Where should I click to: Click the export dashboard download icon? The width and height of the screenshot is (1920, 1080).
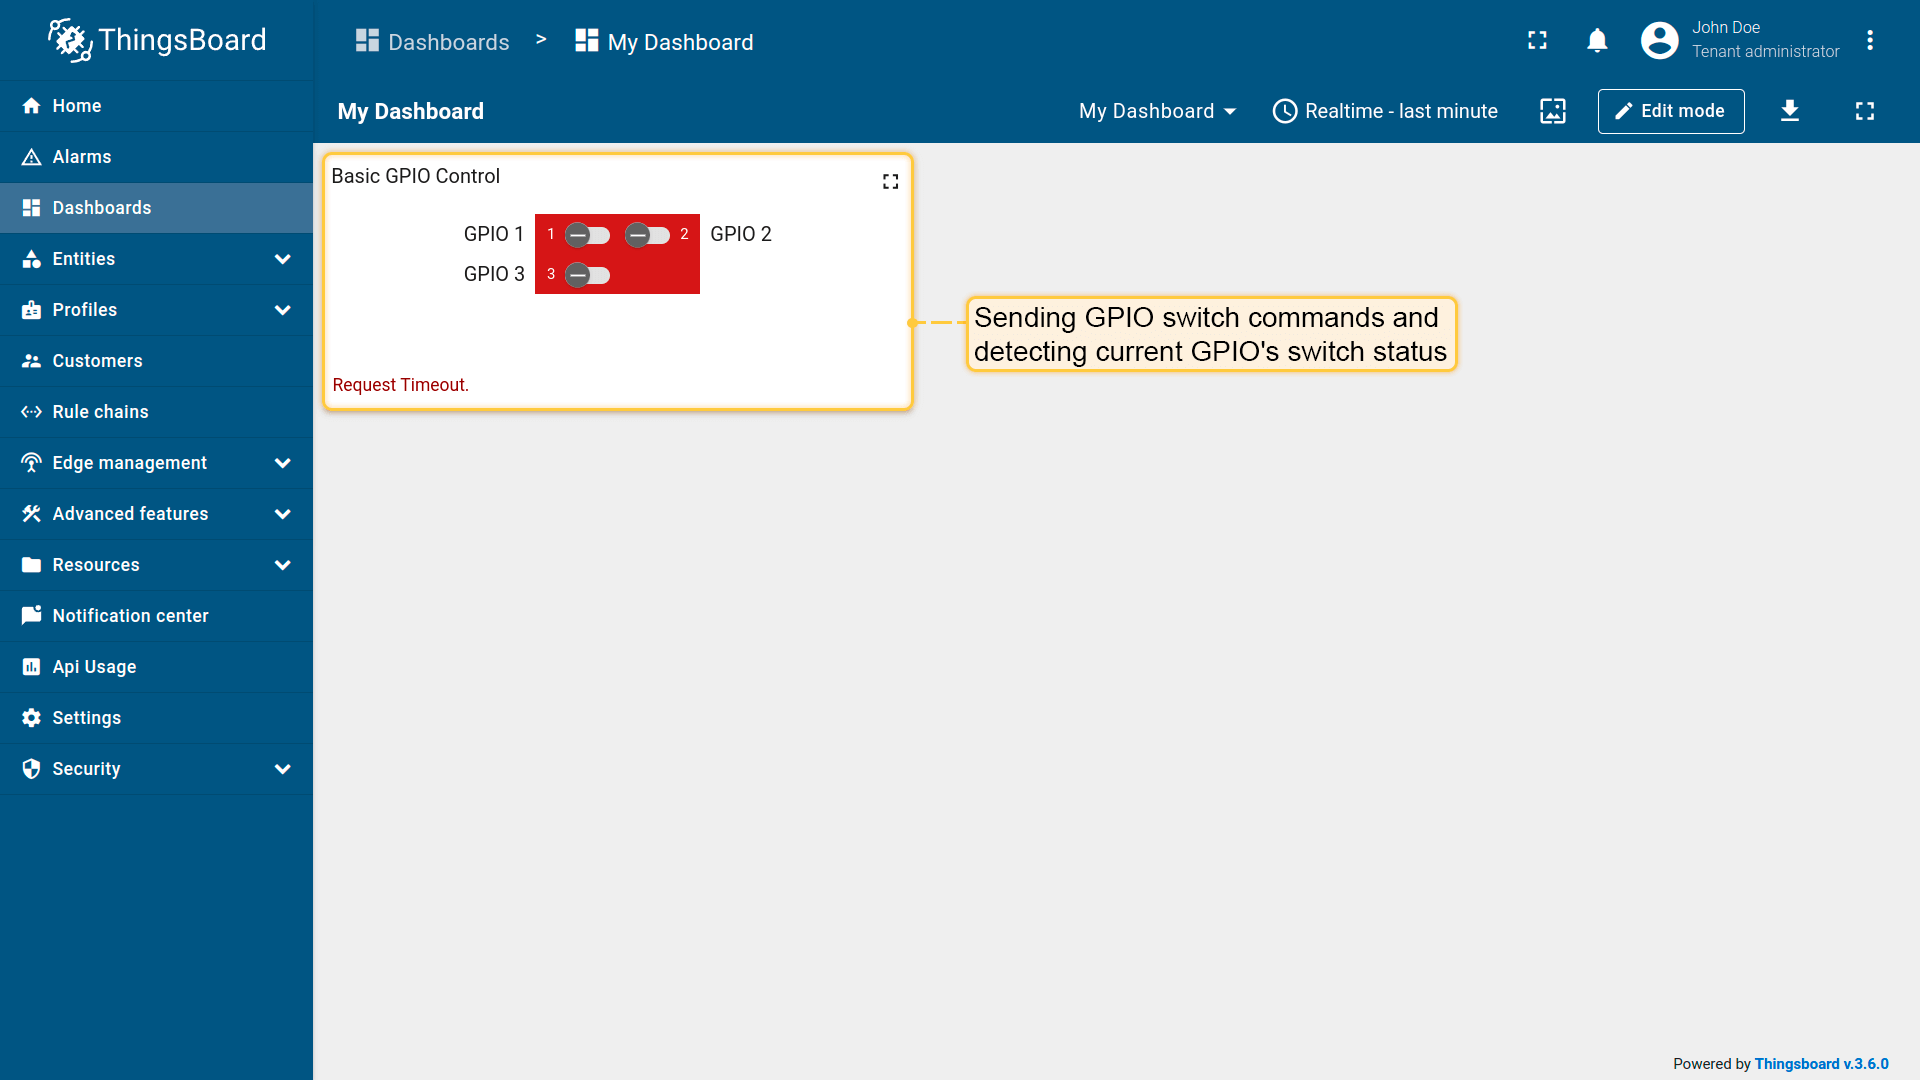tap(1790, 111)
